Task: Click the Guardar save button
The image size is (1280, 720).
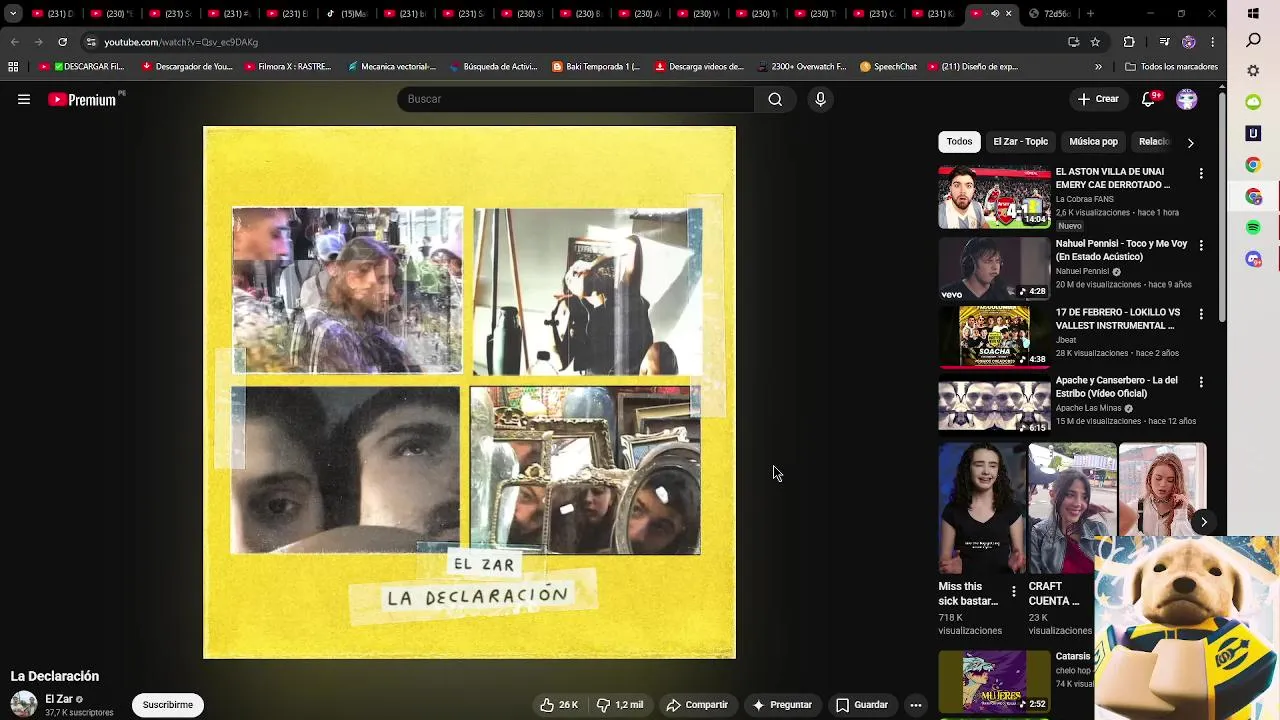Action: pyautogui.click(x=862, y=705)
